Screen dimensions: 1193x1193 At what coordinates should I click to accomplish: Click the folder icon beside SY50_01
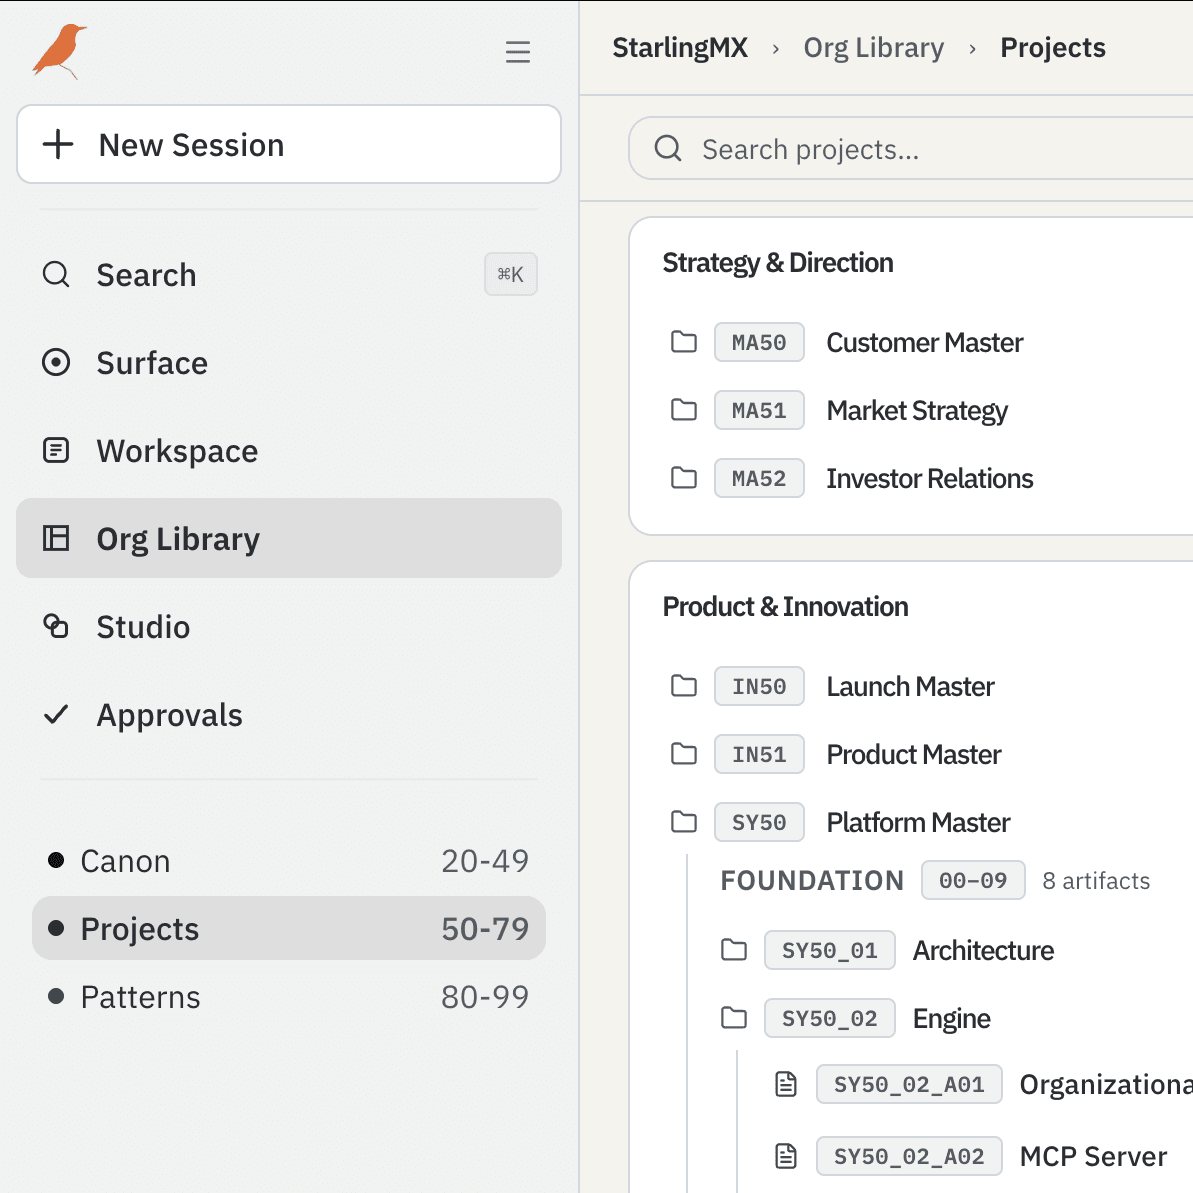pos(734,950)
